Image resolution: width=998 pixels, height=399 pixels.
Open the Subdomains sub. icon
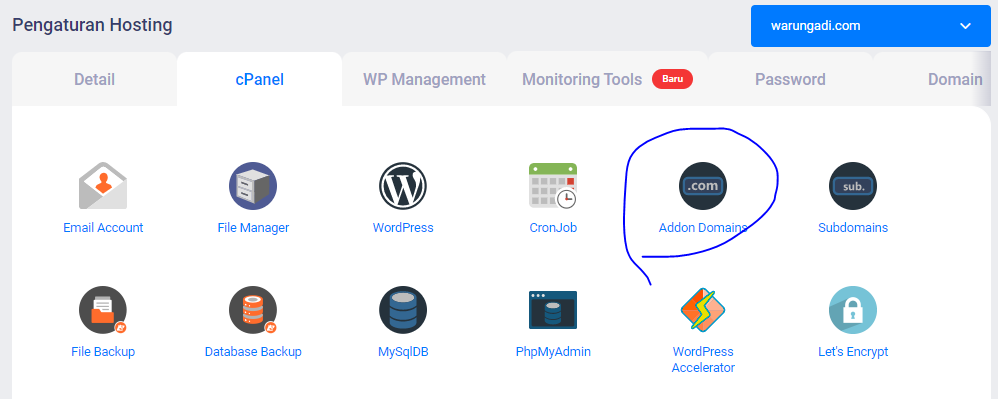[x=853, y=186]
